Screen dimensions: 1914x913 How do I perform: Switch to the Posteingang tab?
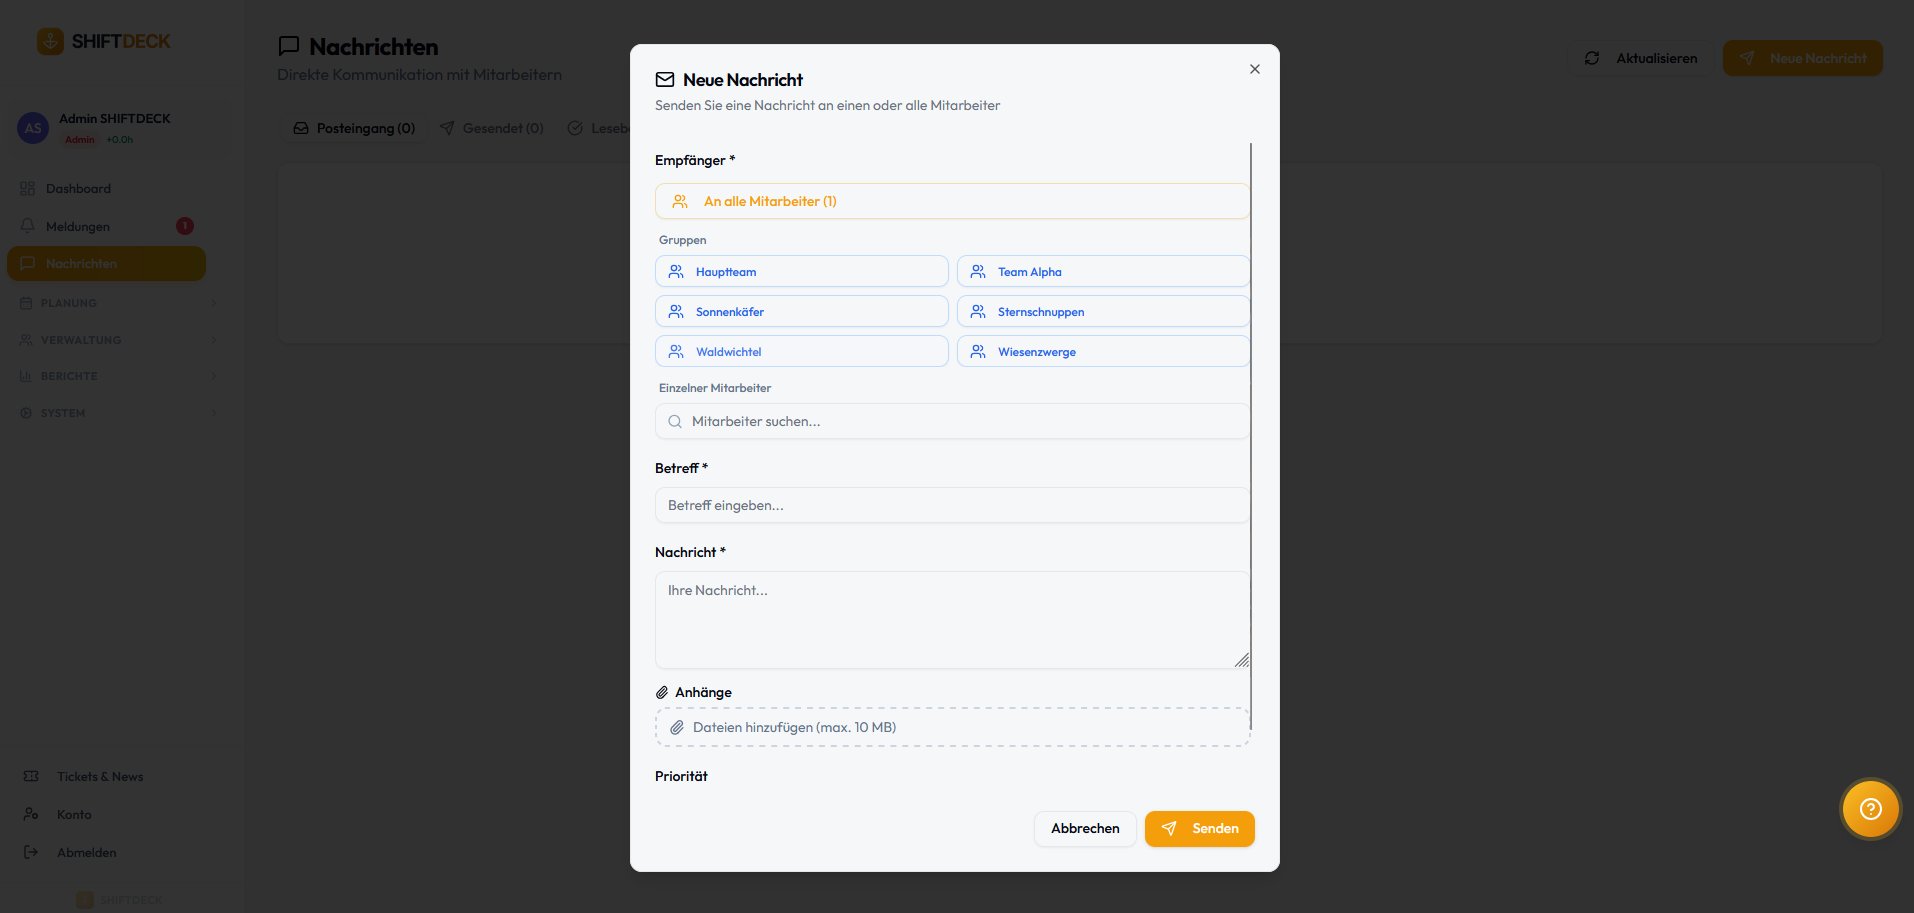(x=354, y=128)
